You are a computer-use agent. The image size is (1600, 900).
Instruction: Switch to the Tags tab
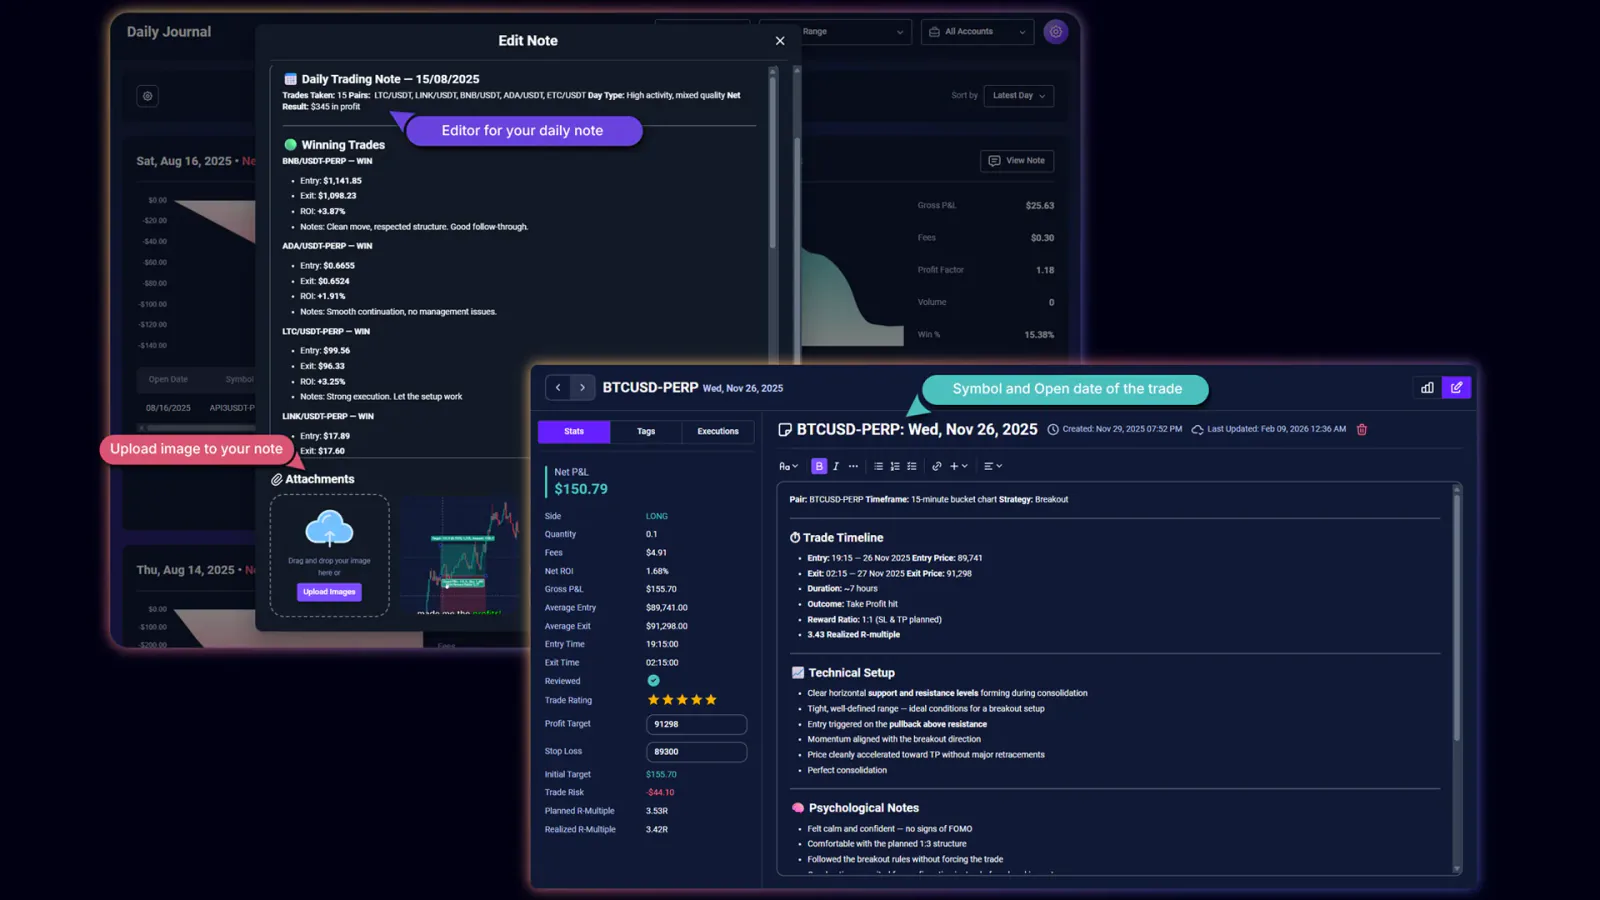(x=645, y=431)
